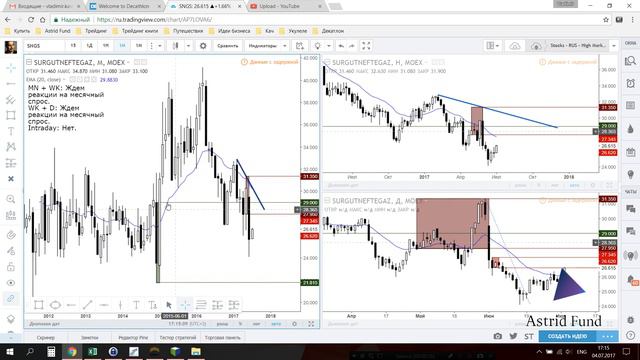Select the text tool in left sidebar
Screen dimensions: 640x360
click(x=11, y=131)
